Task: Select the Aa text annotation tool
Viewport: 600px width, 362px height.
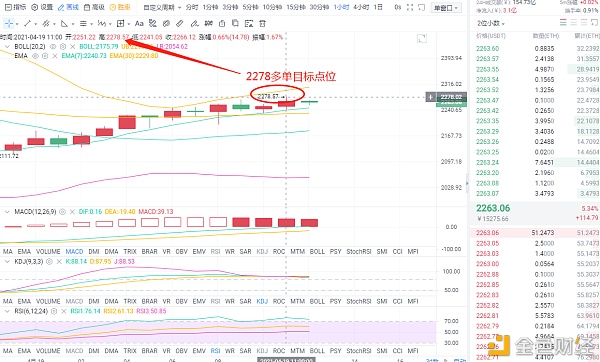Action: [139, 24]
